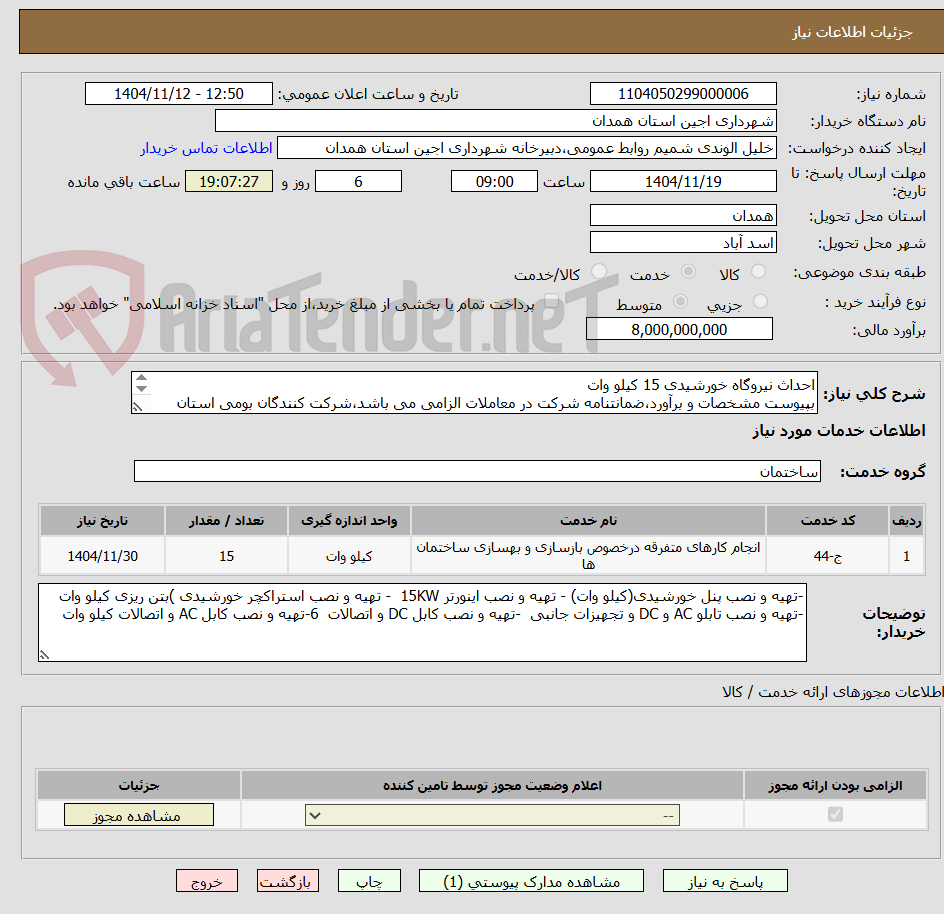Click the announcement date field 1404/11/12 - 12:50

179,94
